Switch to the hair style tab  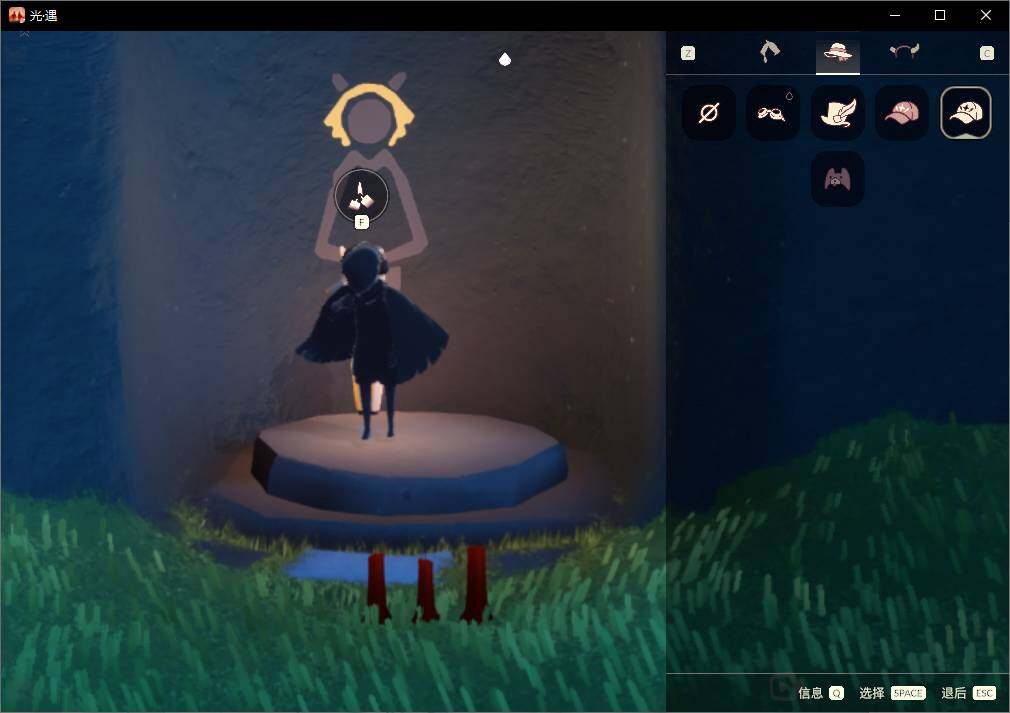pyautogui.click(x=770, y=52)
